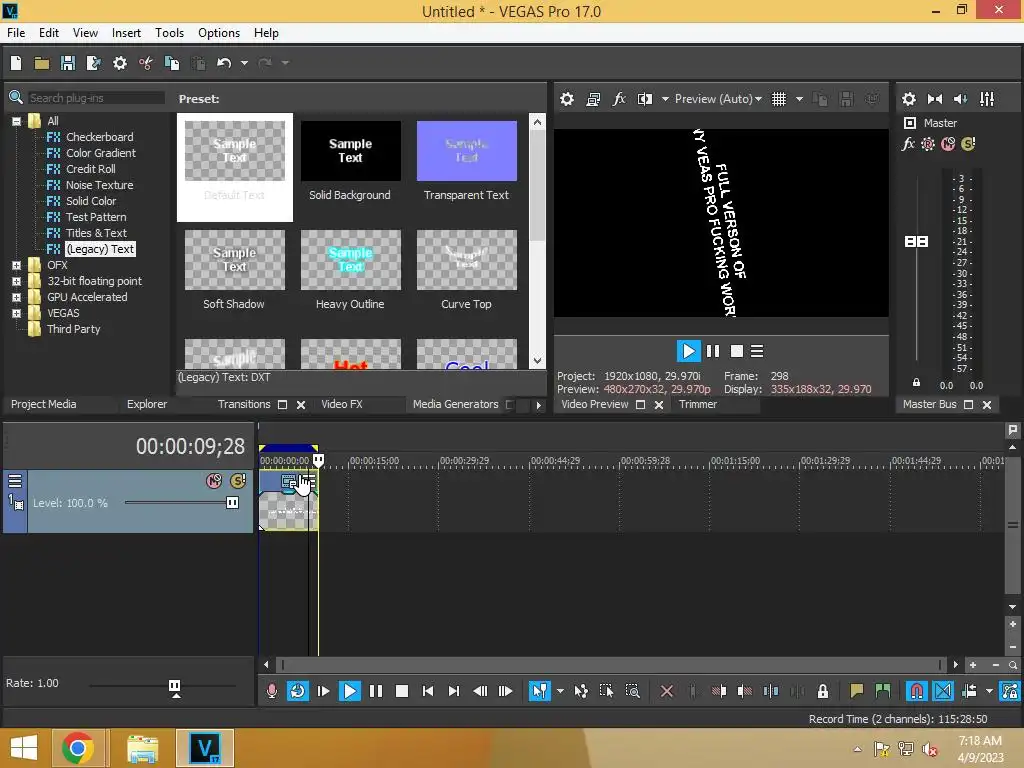Play the video preview
This screenshot has width=1024, height=768.
pos(688,351)
